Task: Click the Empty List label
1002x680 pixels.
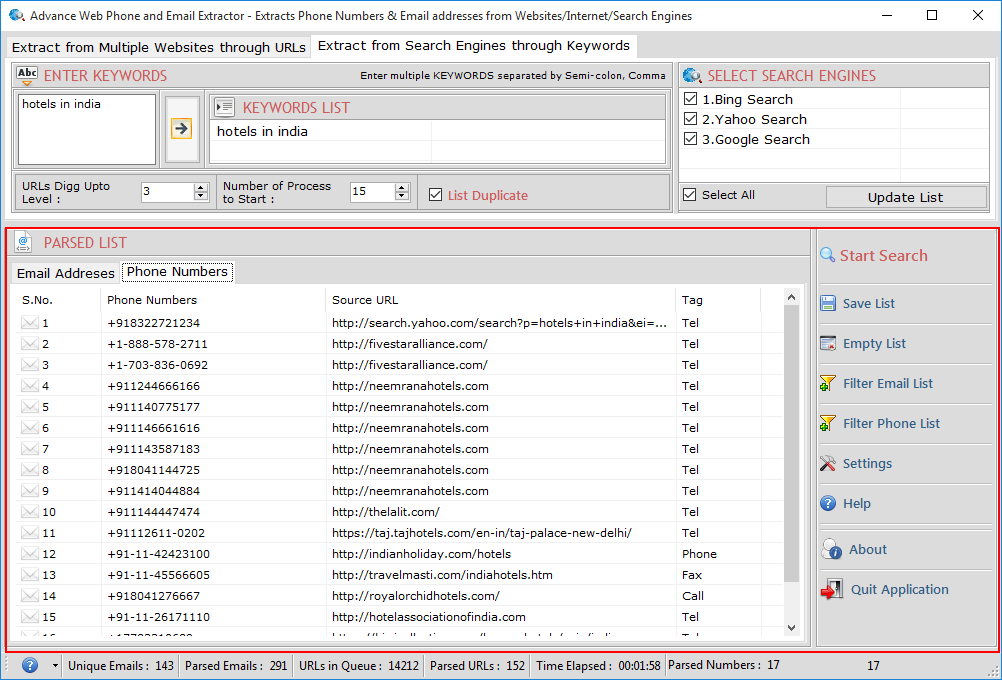Action: (x=874, y=344)
